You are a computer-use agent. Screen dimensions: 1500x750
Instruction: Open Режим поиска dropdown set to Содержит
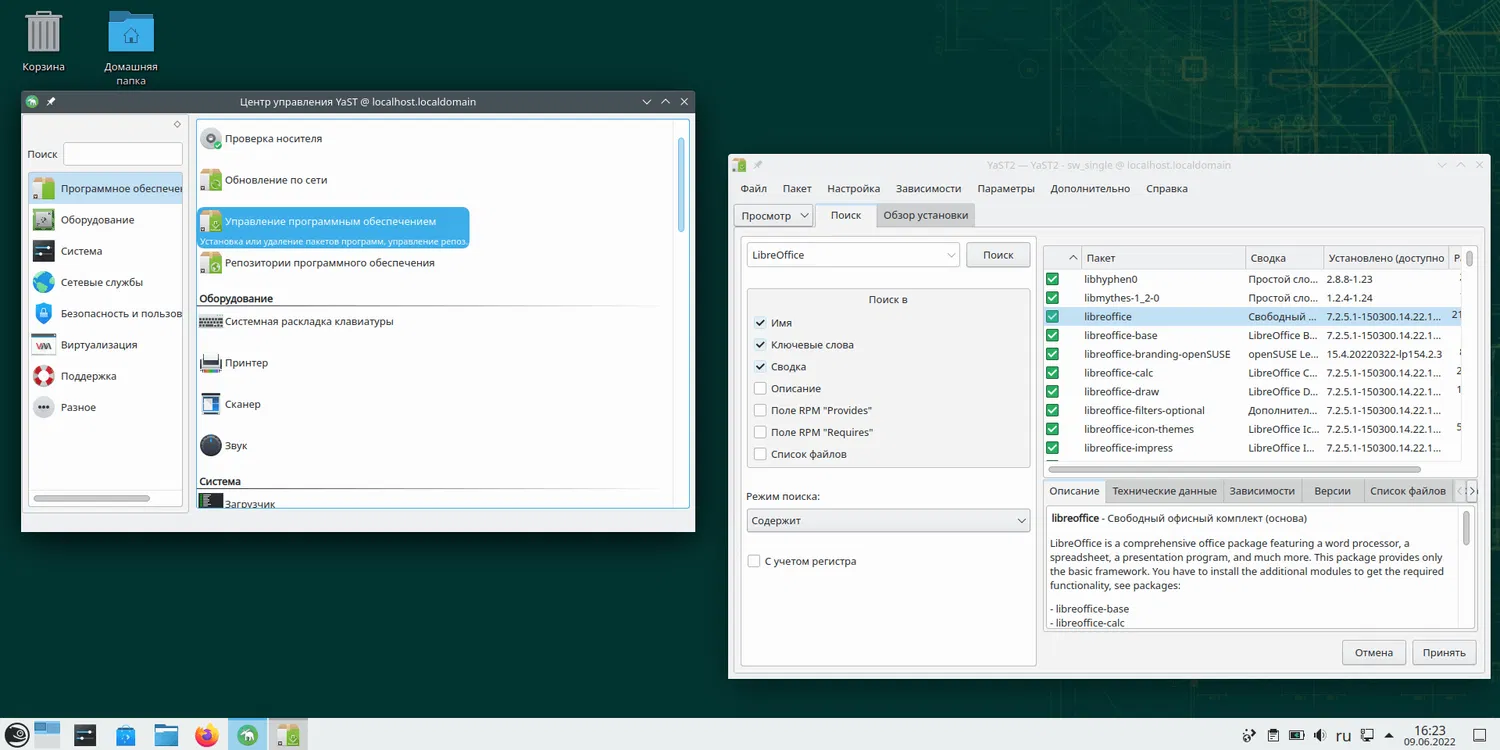(x=888, y=521)
